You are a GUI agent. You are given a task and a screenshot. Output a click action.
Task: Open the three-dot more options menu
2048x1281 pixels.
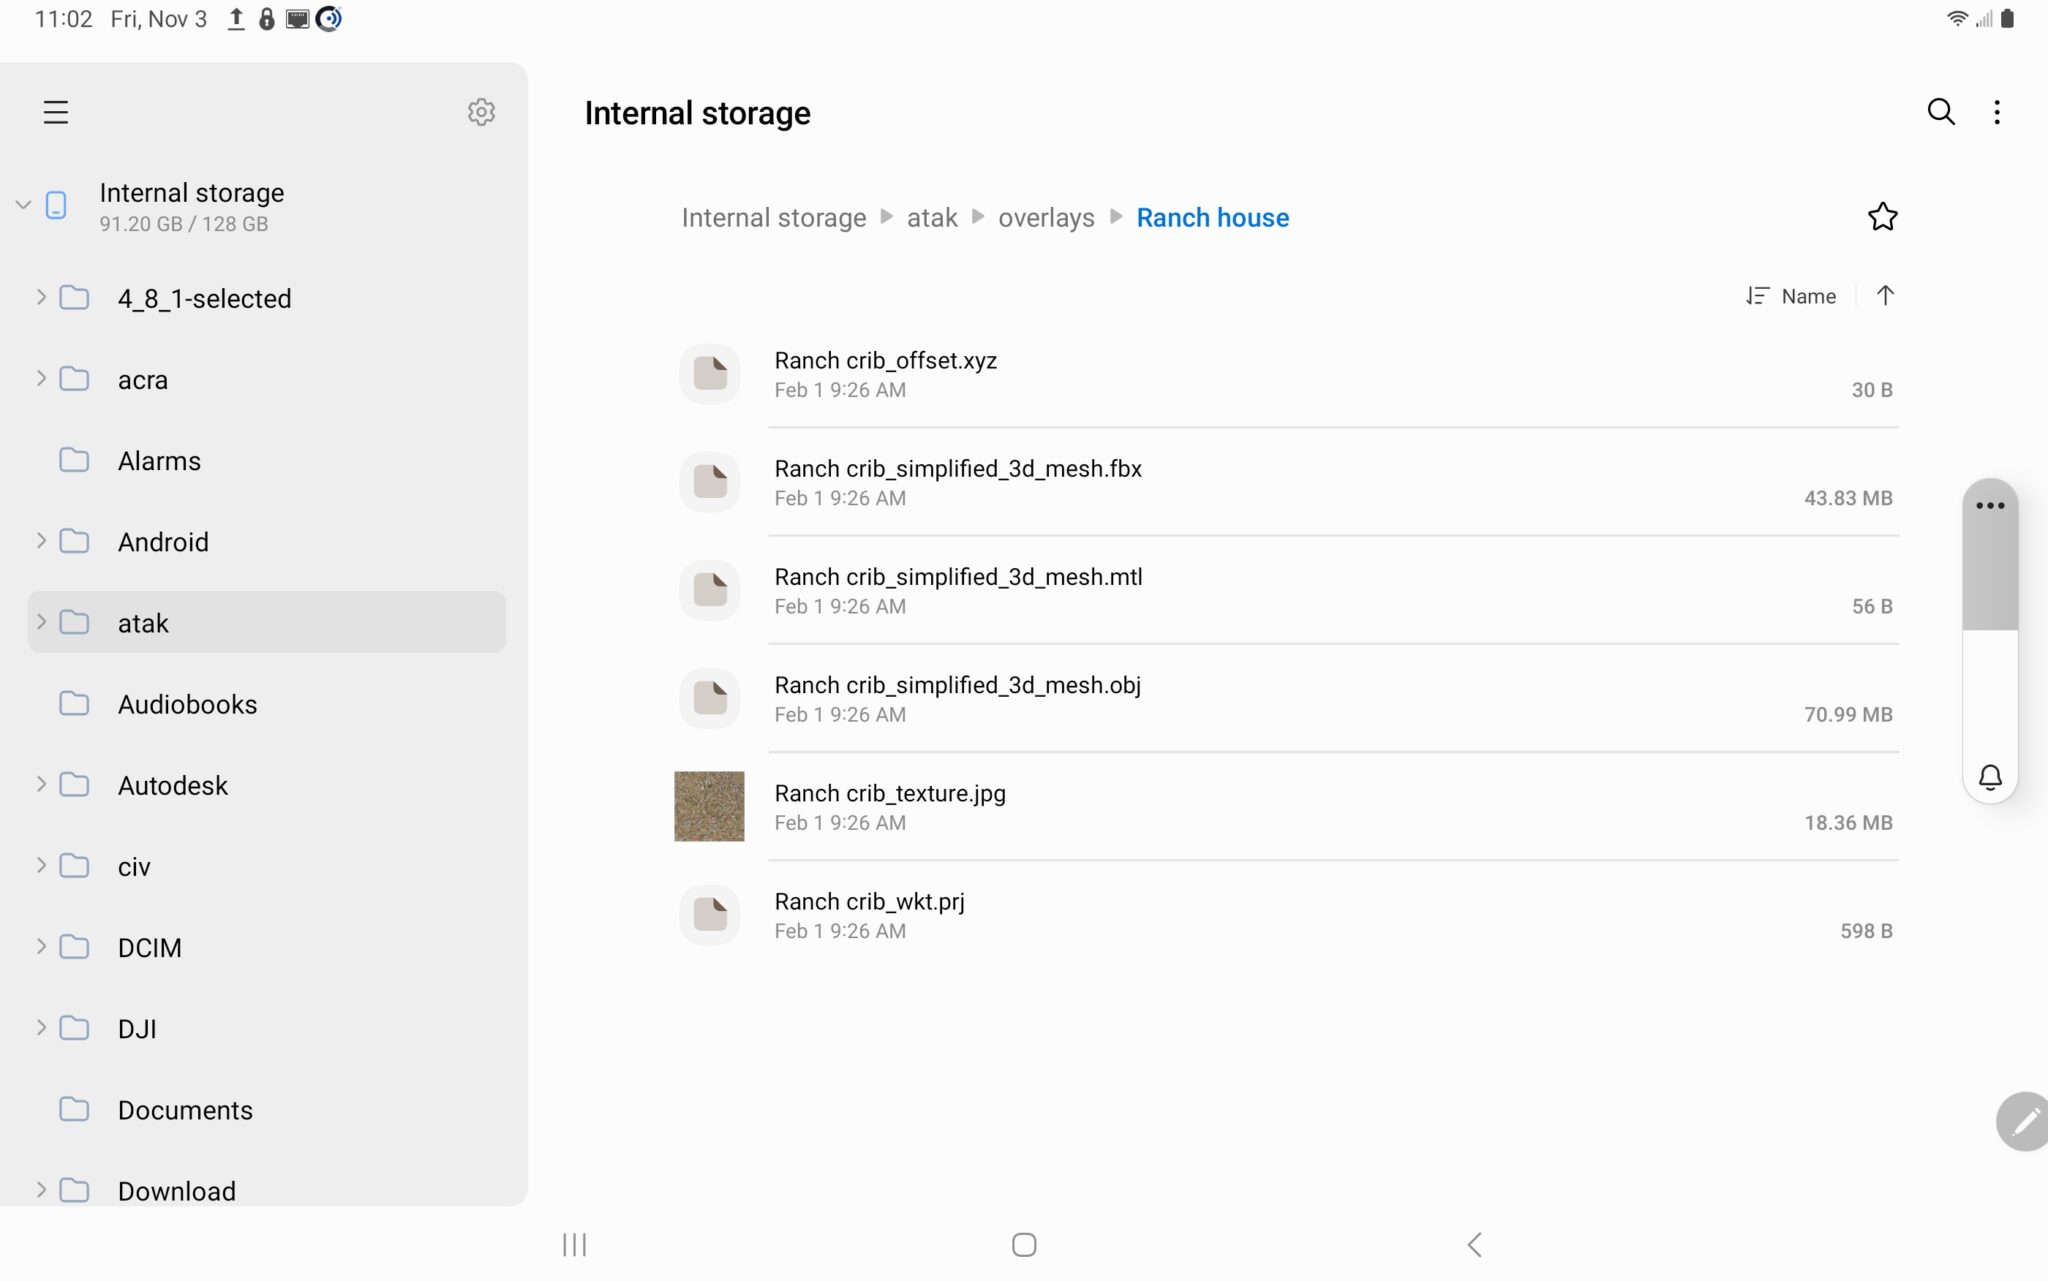pos(1997,112)
